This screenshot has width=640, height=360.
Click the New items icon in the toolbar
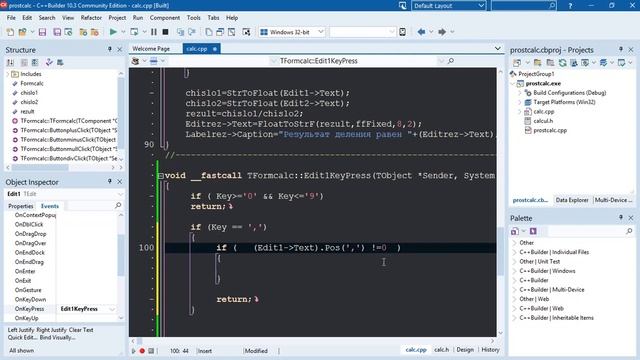point(10,32)
